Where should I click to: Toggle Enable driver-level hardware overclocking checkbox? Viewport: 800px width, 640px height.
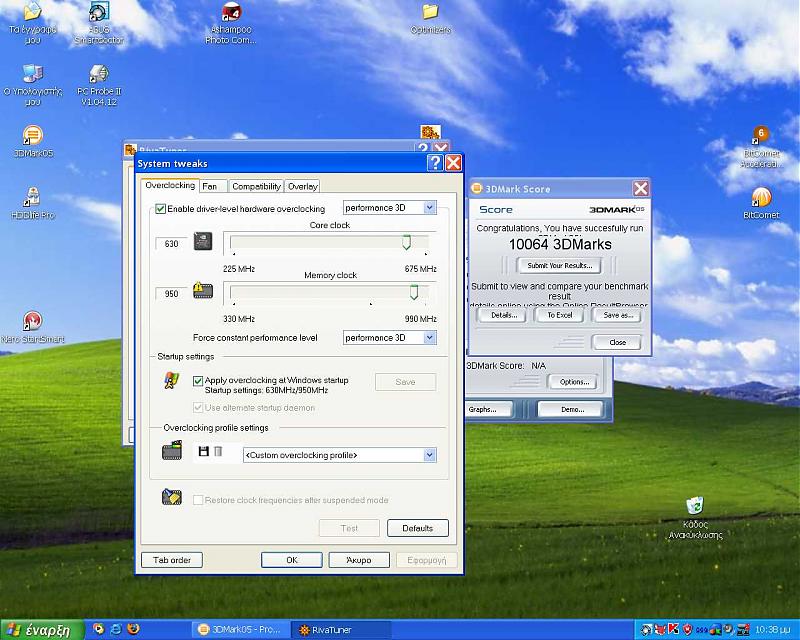160,209
